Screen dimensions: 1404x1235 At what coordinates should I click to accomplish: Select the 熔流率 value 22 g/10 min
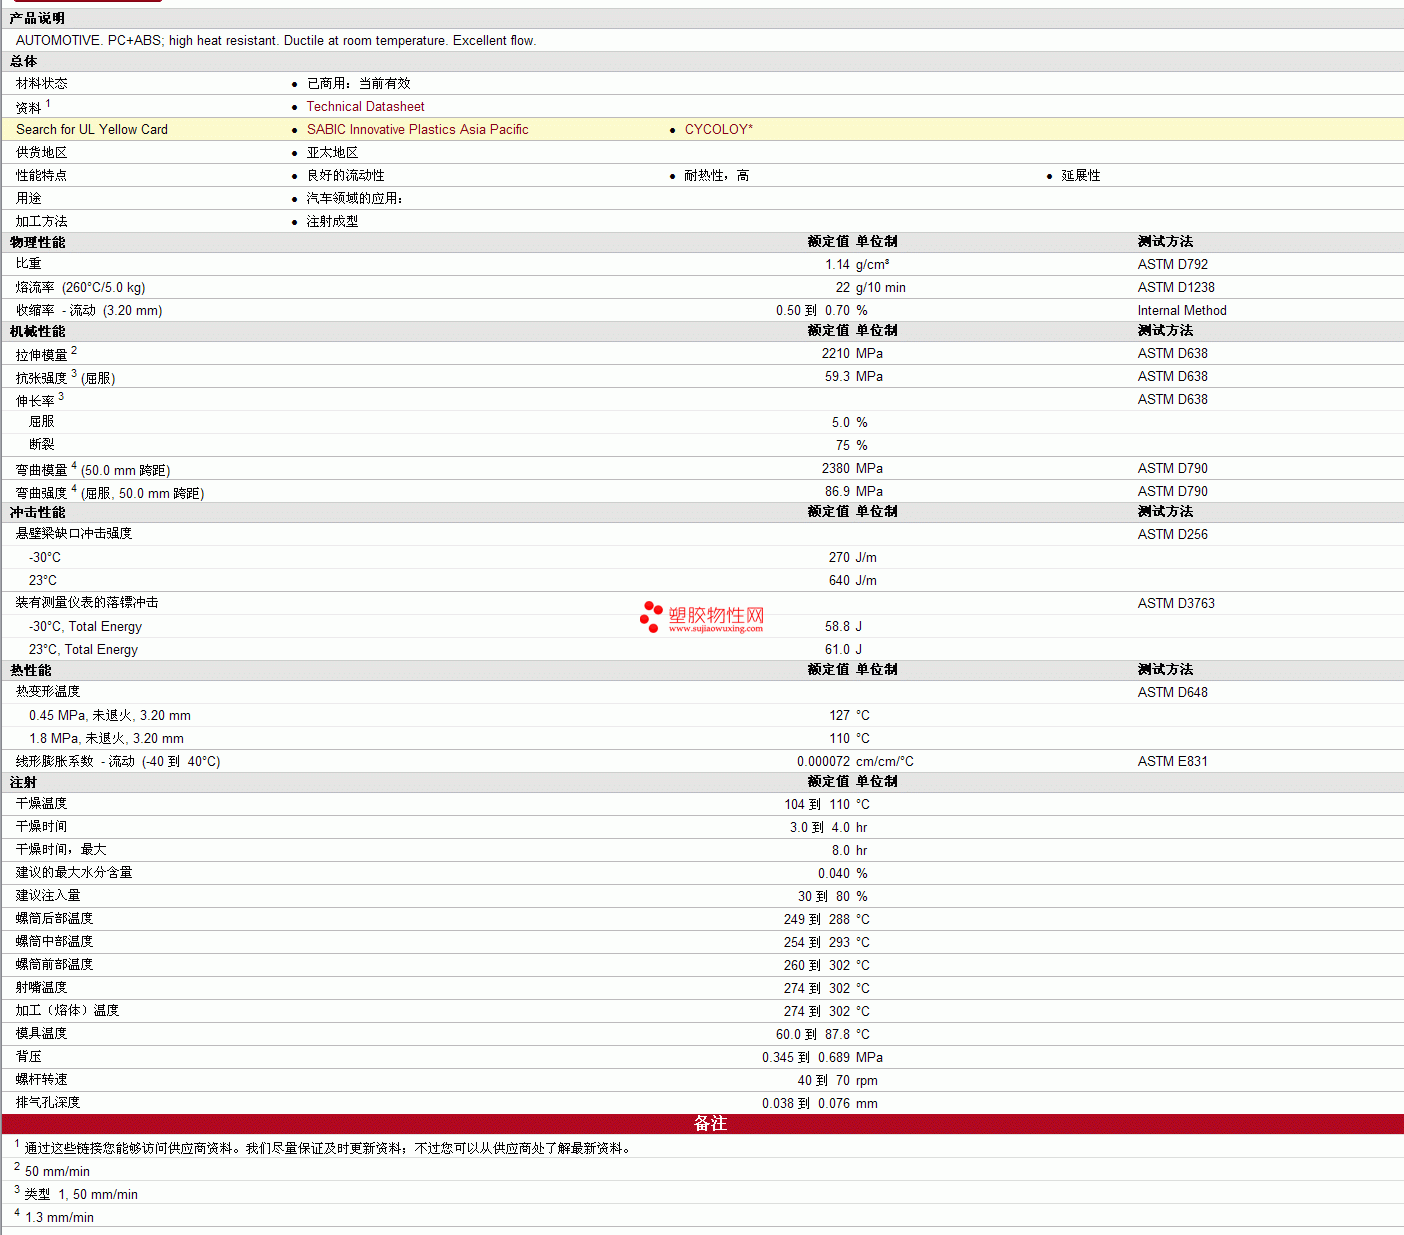[870, 287]
